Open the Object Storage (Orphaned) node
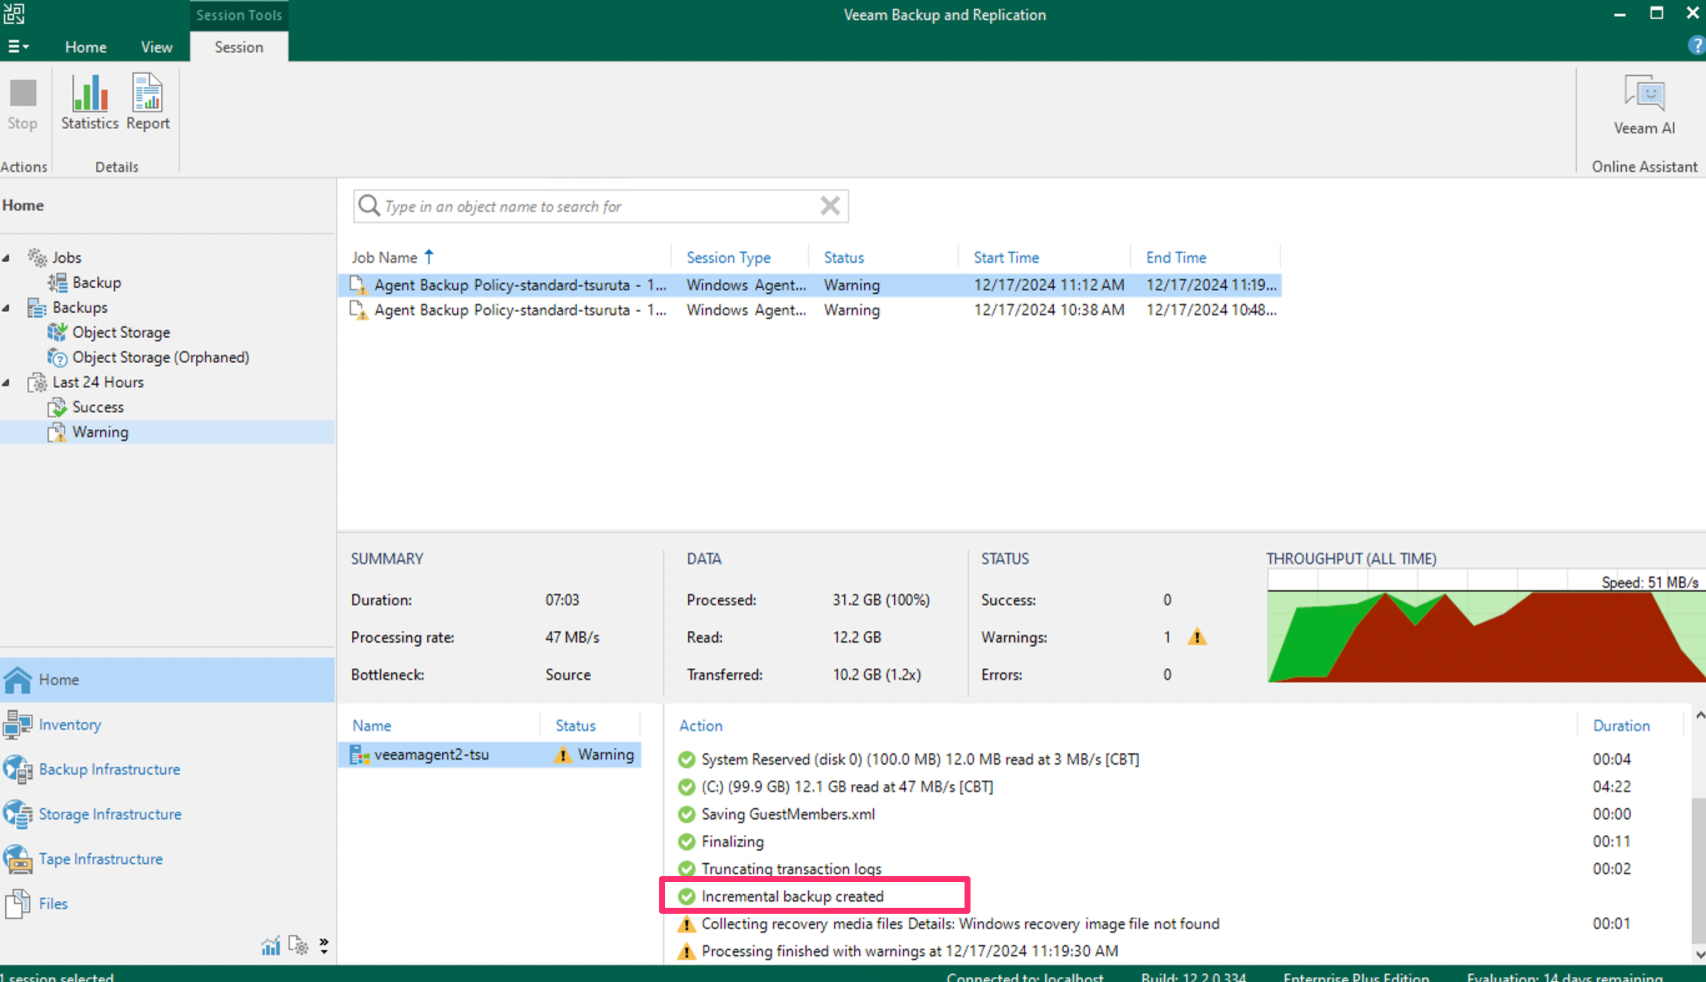Viewport: 1706px width, 982px height. point(160,358)
